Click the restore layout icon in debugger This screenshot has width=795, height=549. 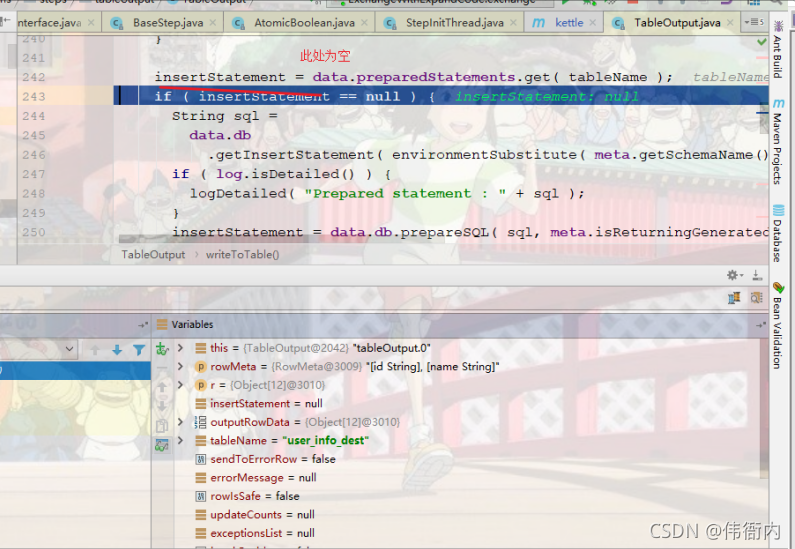[734, 298]
